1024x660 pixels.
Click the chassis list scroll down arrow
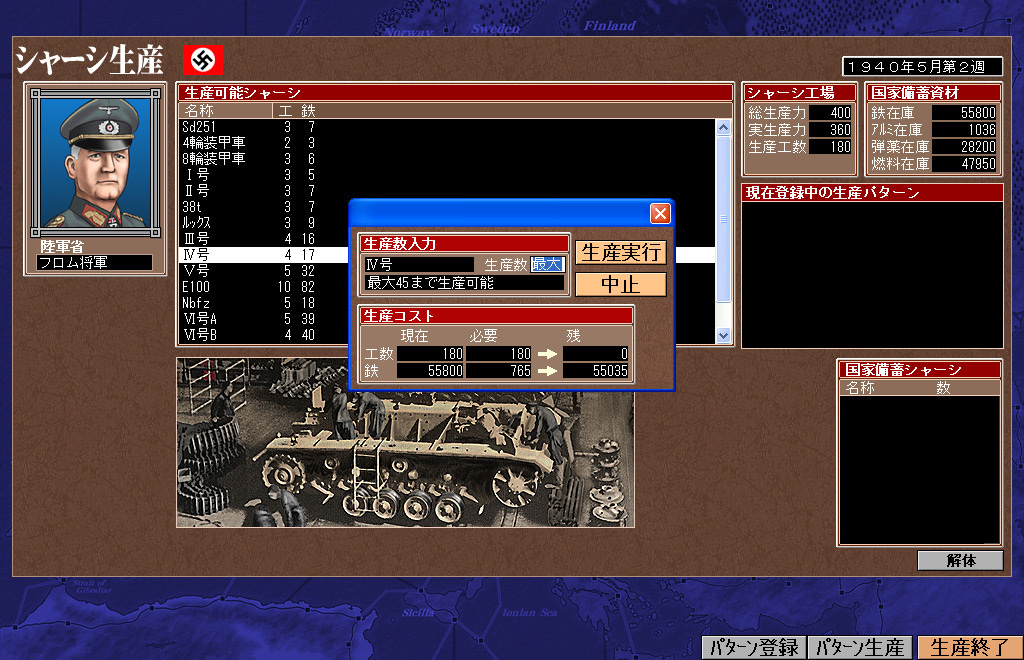pyautogui.click(x=723, y=336)
